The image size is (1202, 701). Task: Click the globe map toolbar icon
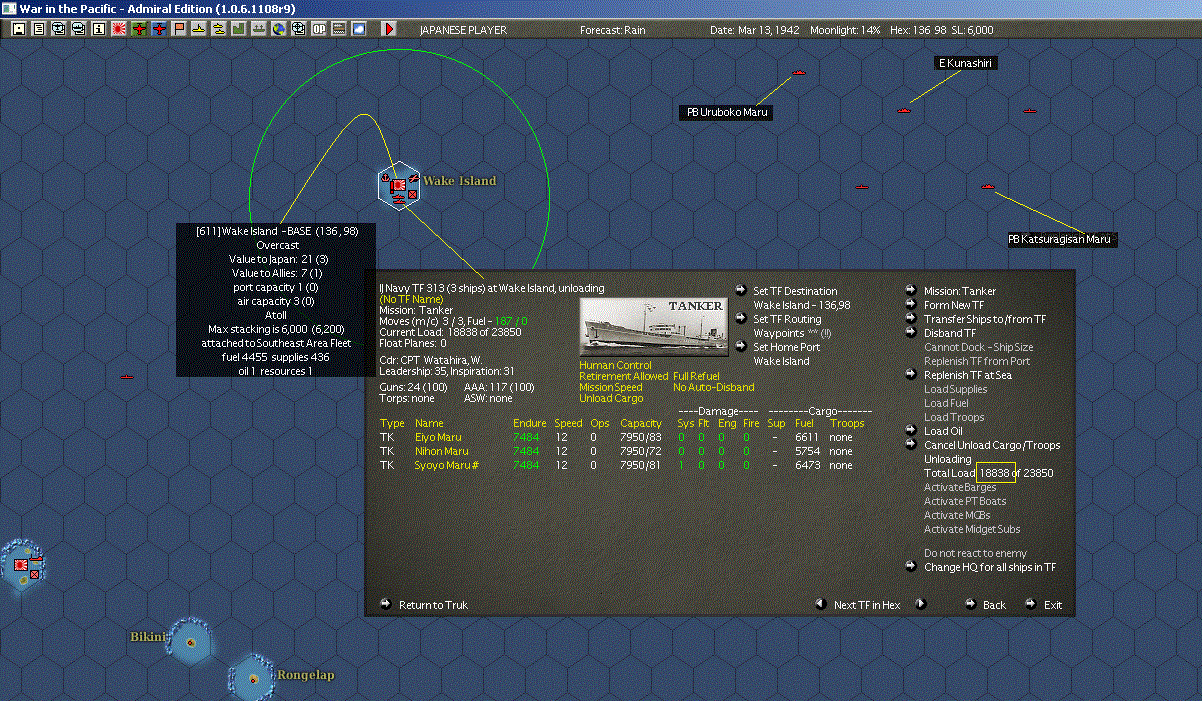[x=279, y=30]
